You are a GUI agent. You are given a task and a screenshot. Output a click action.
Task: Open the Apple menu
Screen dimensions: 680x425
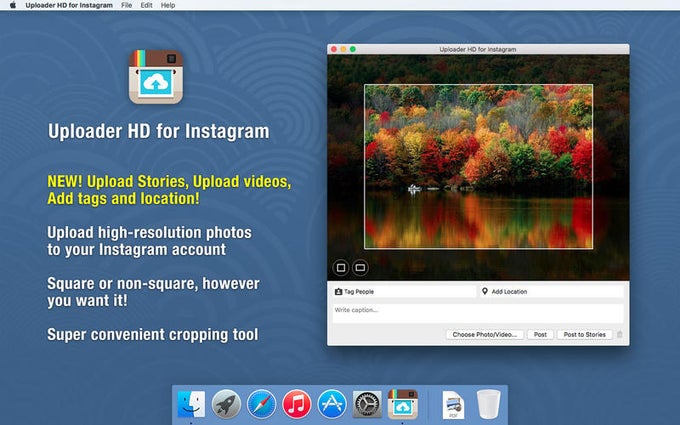[13, 5]
